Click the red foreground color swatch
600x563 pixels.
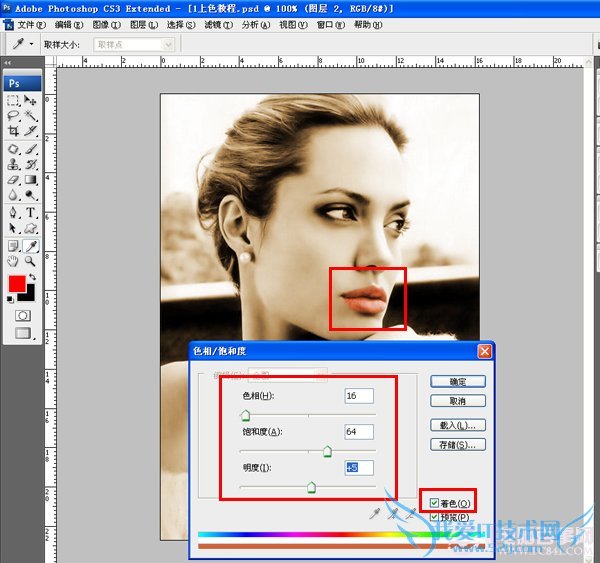tap(17, 284)
